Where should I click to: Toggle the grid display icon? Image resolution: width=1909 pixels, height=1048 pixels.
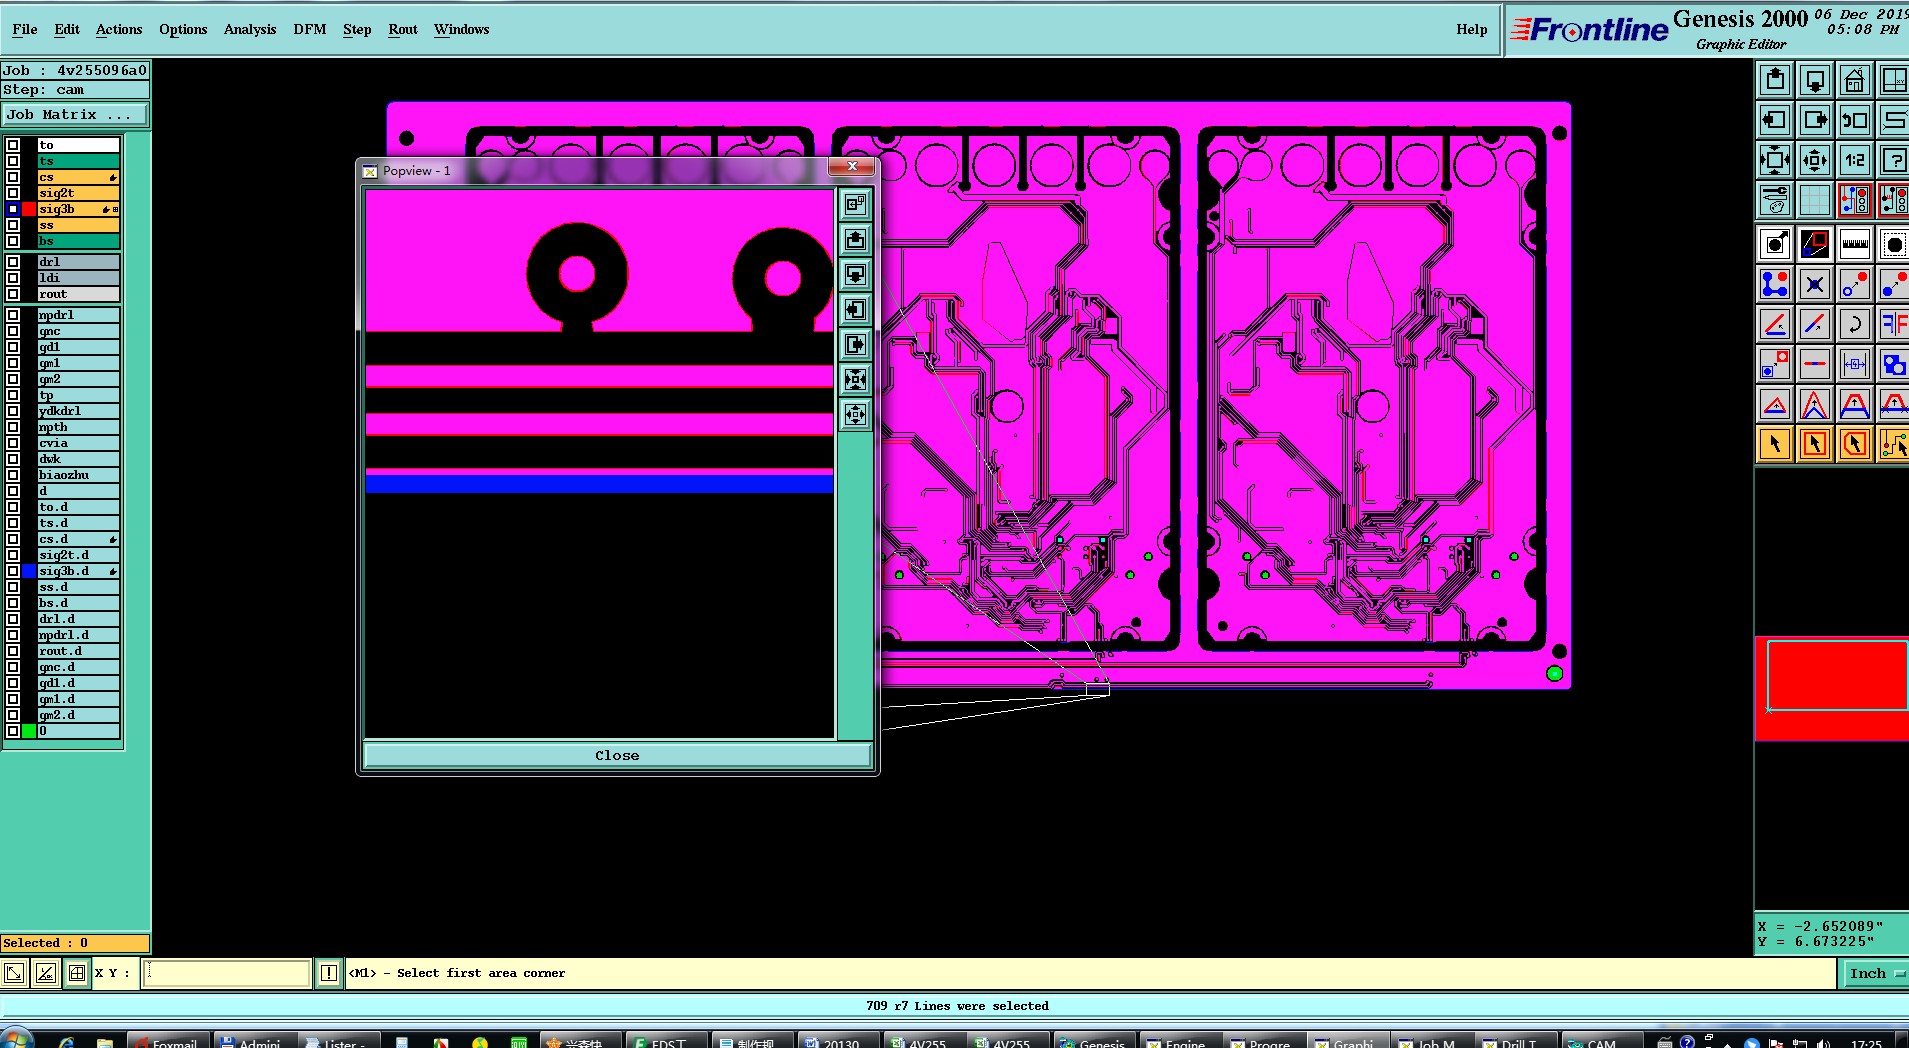1815,200
